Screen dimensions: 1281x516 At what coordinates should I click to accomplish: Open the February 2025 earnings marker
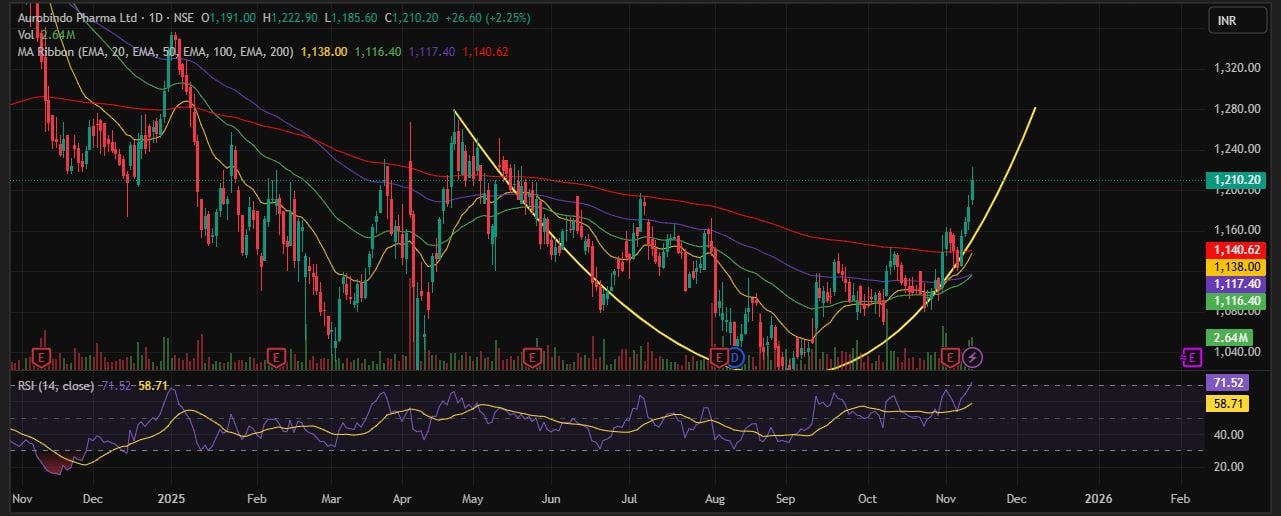point(277,356)
